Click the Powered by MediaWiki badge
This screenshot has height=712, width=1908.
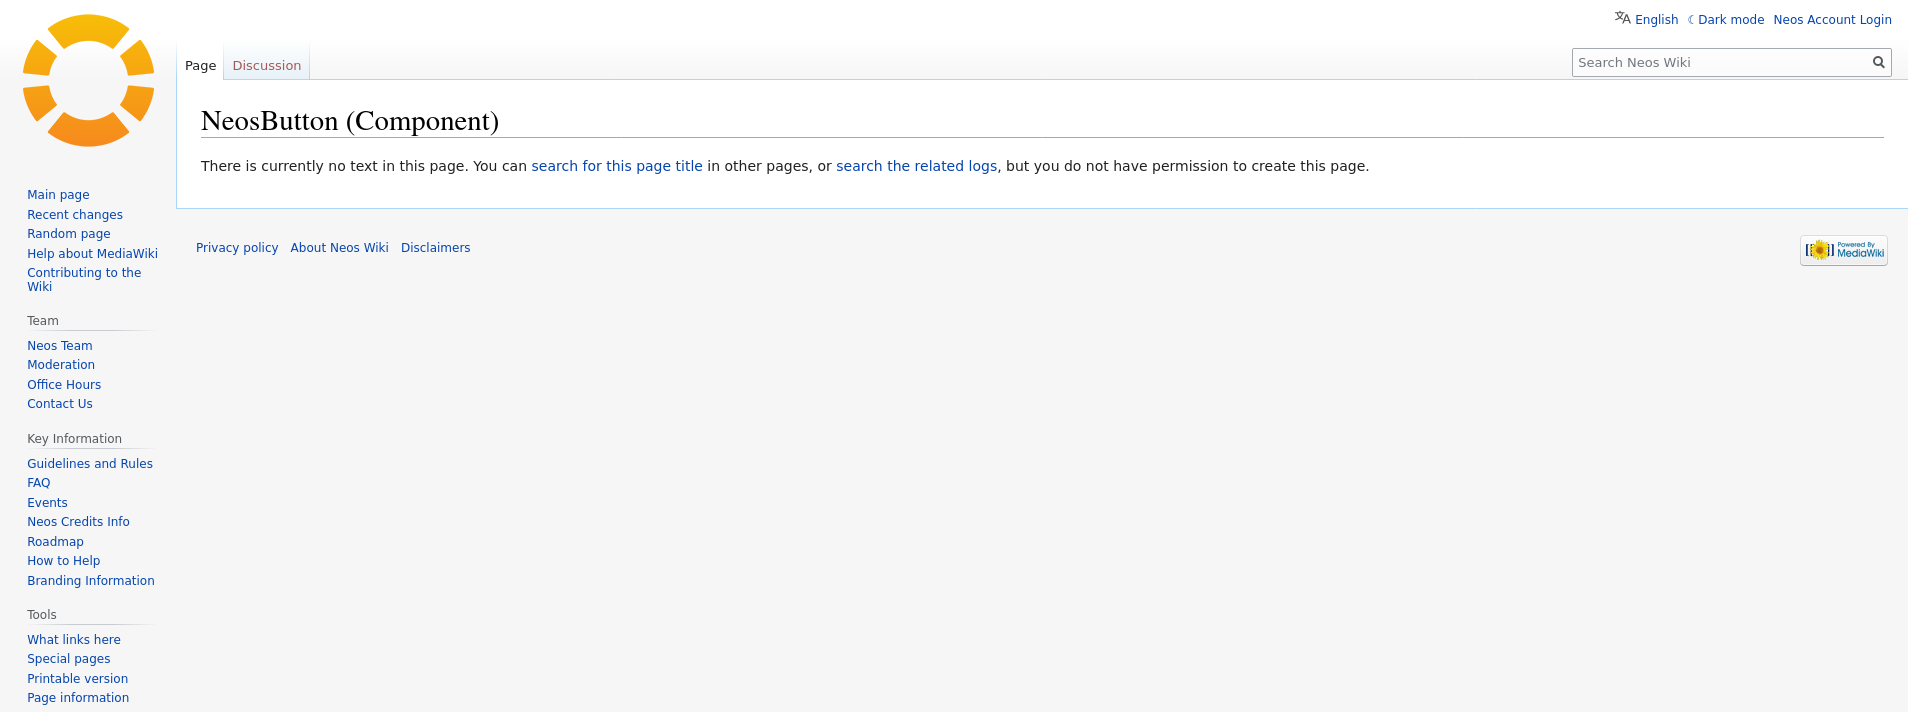(x=1843, y=250)
